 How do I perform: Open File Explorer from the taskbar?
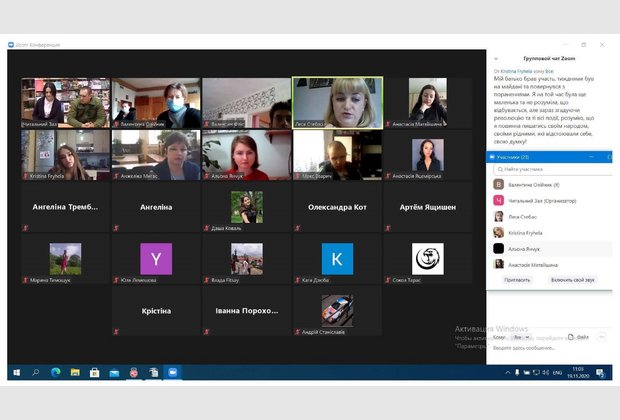click(75, 372)
